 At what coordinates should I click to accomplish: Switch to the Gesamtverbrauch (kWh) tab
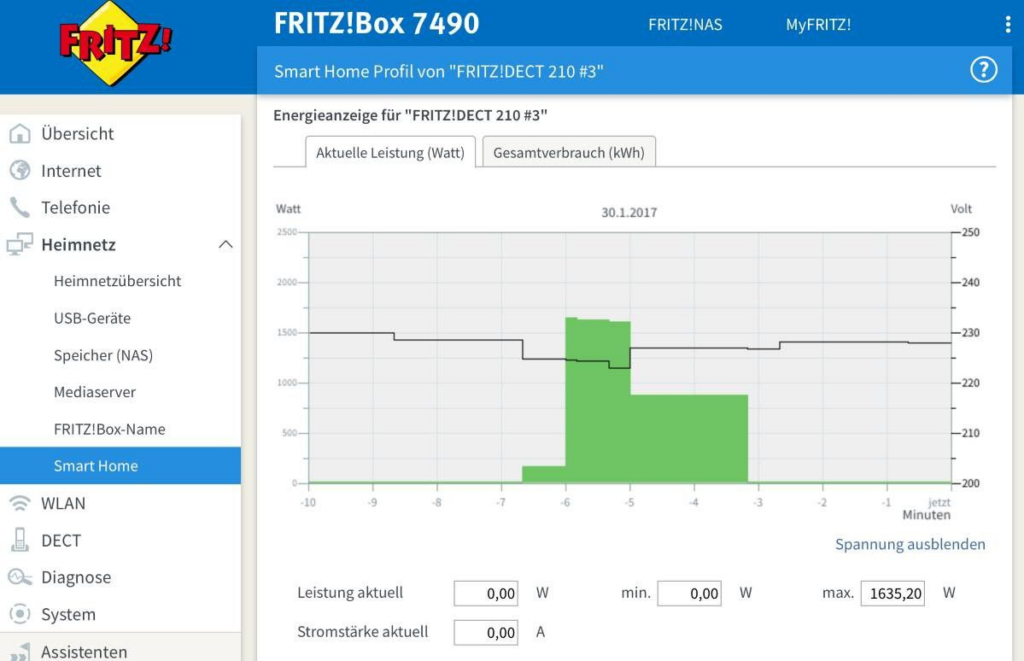point(568,152)
